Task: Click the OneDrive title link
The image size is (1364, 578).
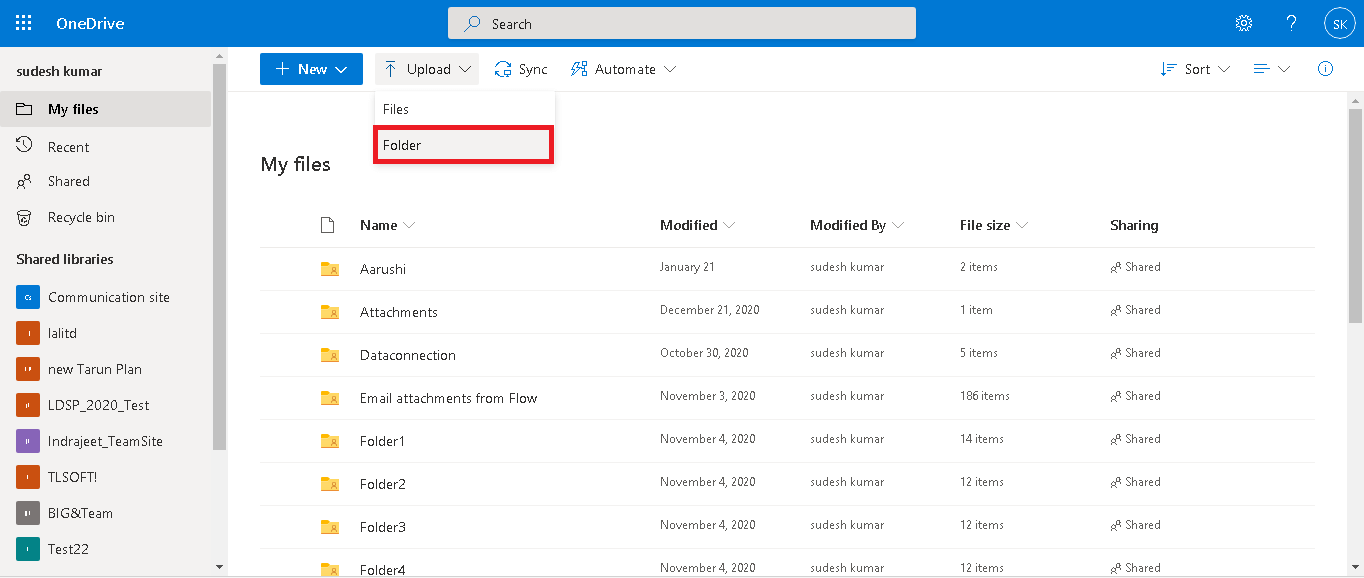Action: (90, 23)
